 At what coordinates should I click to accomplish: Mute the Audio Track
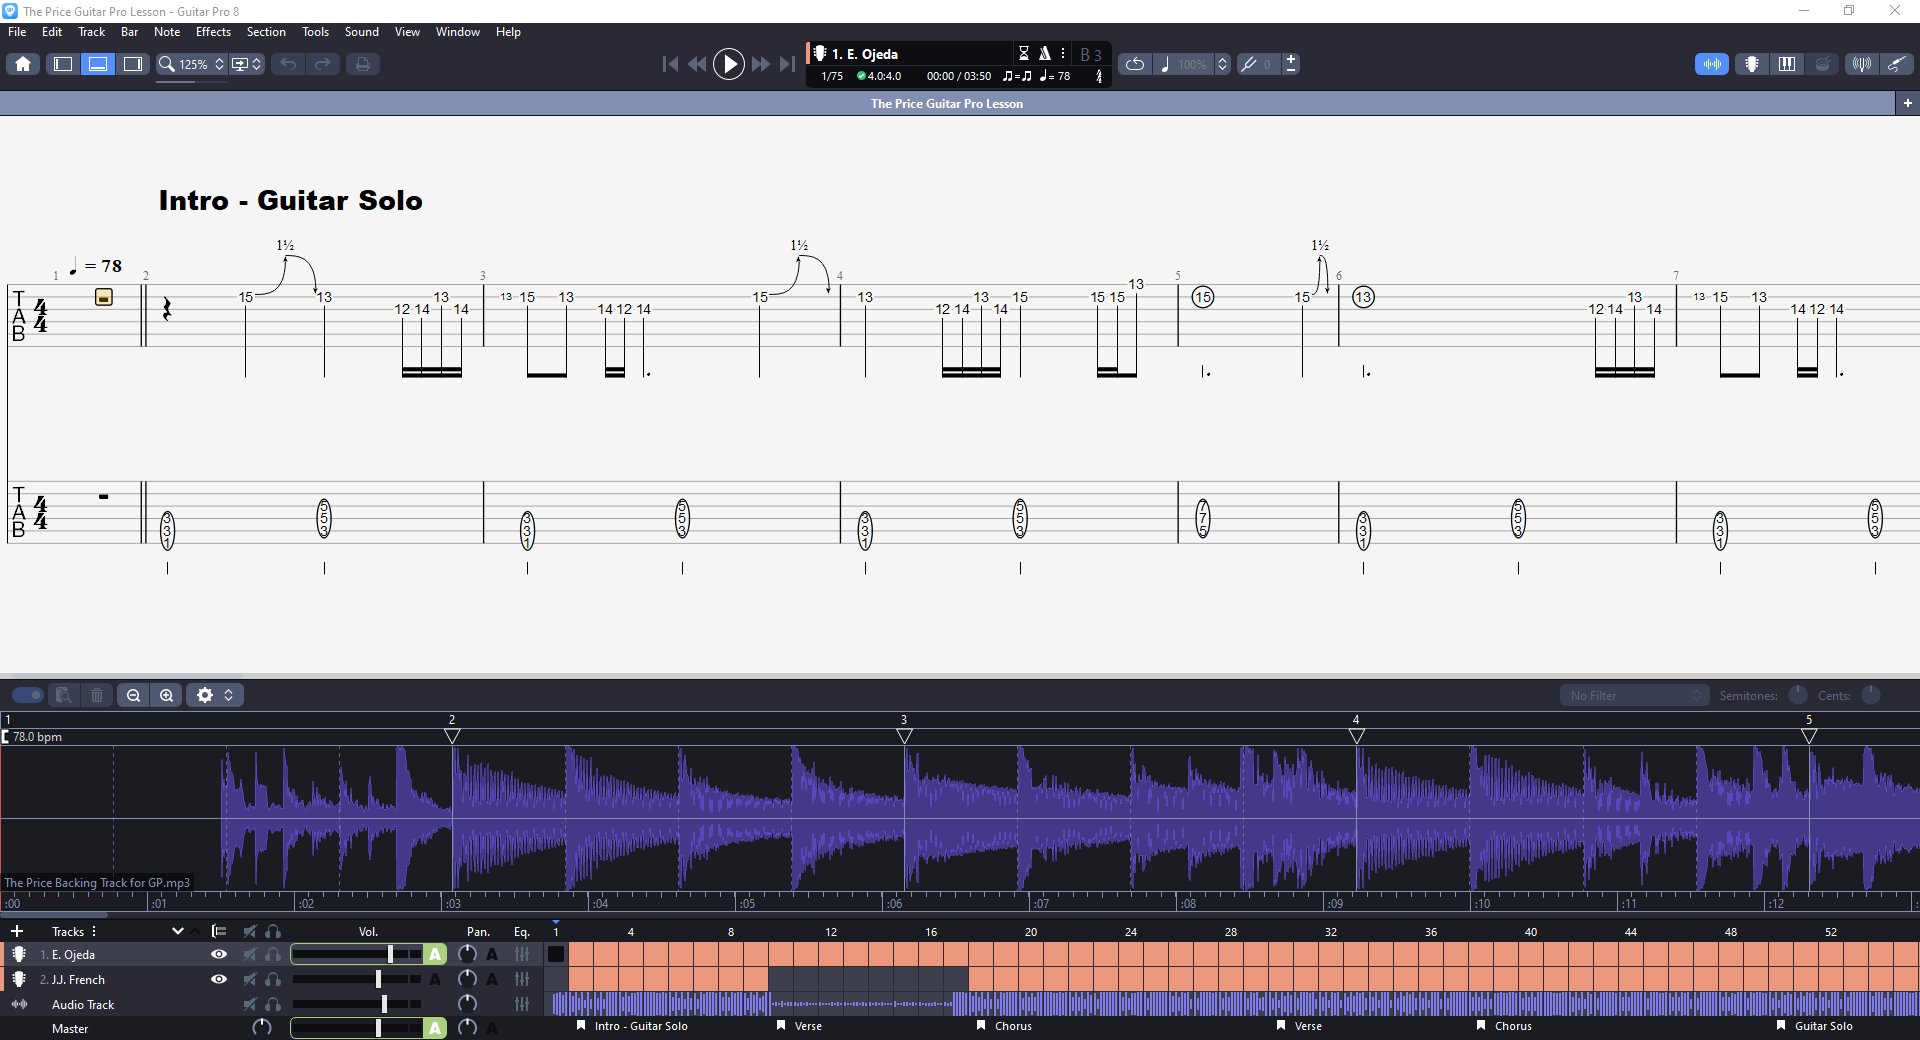(250, 1004)
